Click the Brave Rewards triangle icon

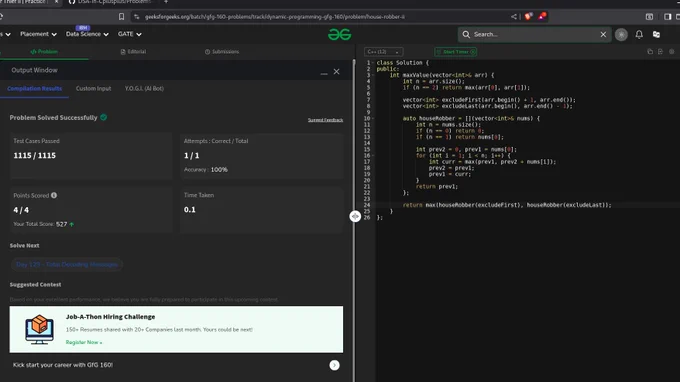tap(542, 16)
